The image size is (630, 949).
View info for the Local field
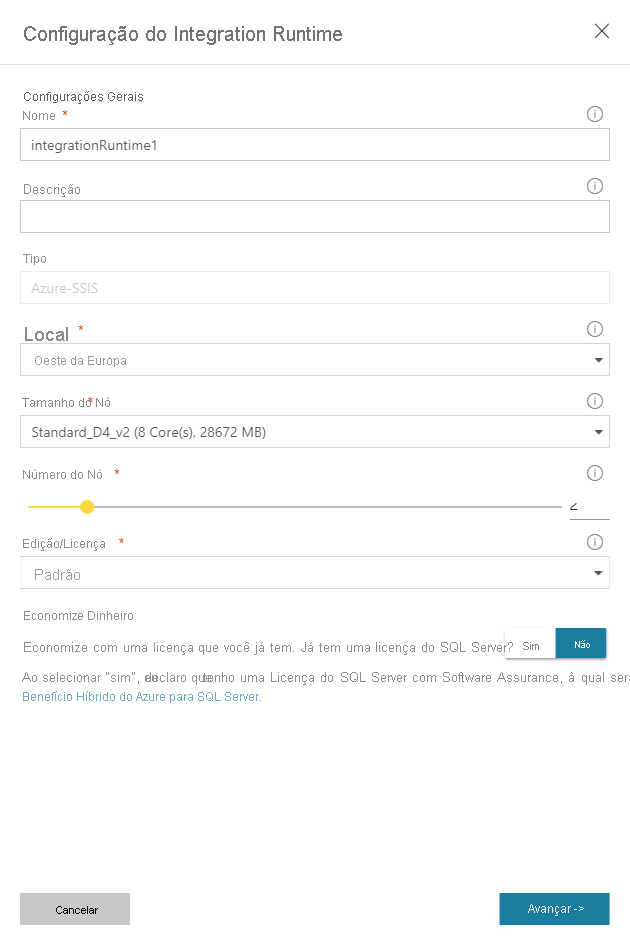pyautogui.click(x=595, y=329)
